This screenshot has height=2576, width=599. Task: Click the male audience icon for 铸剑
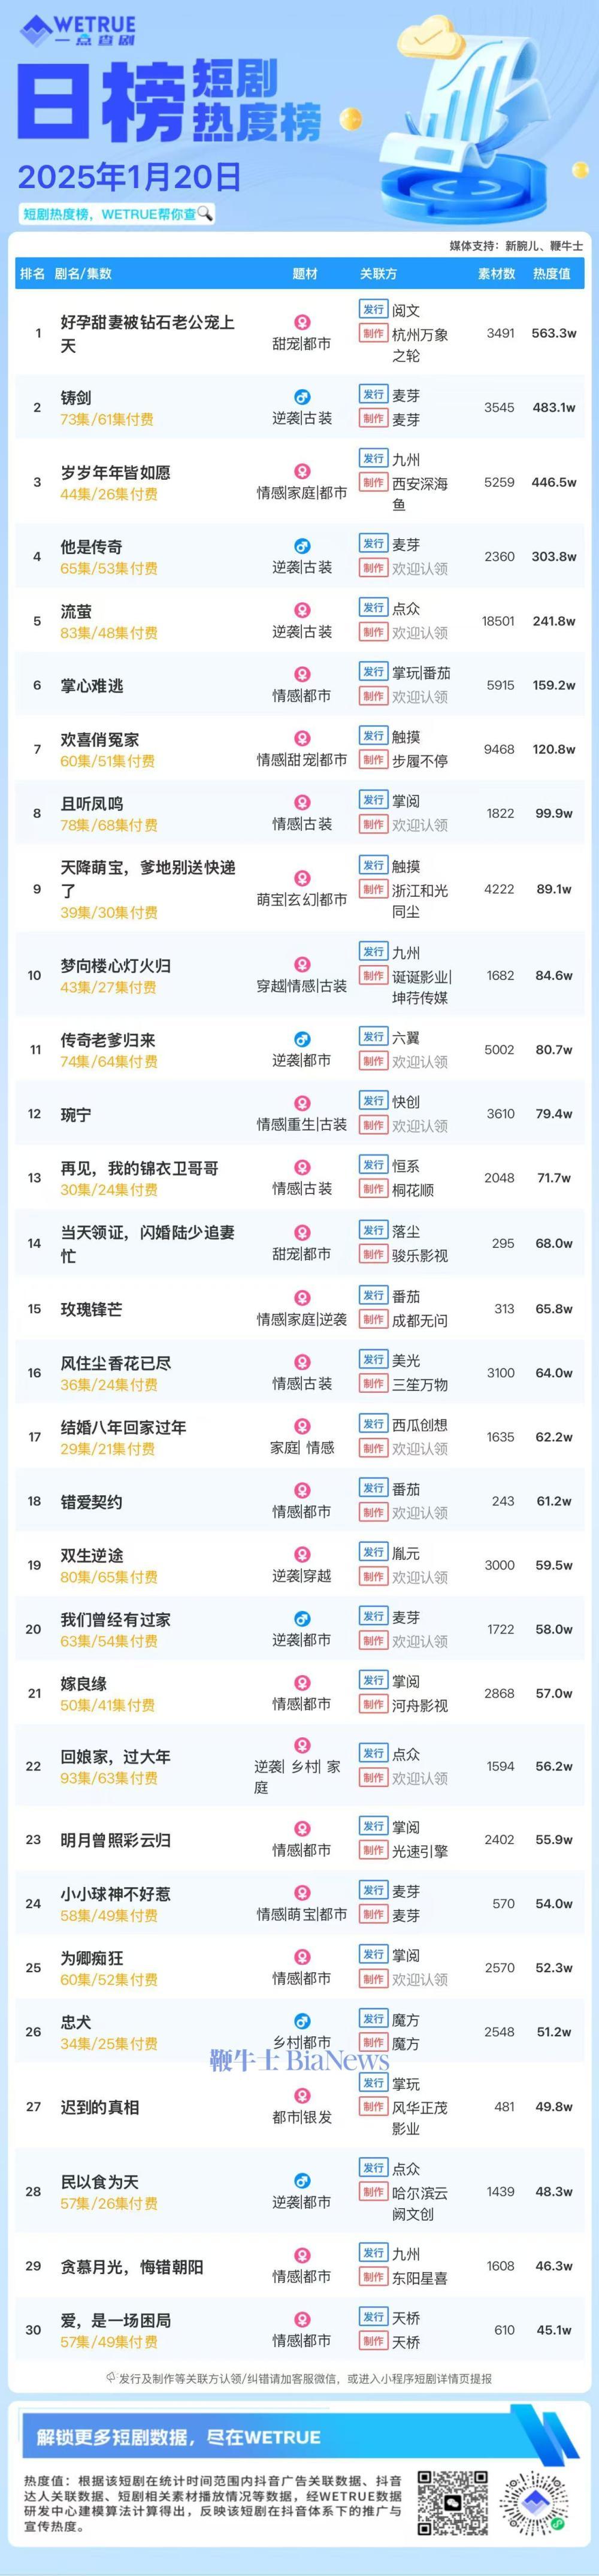[x=302, y=397]
